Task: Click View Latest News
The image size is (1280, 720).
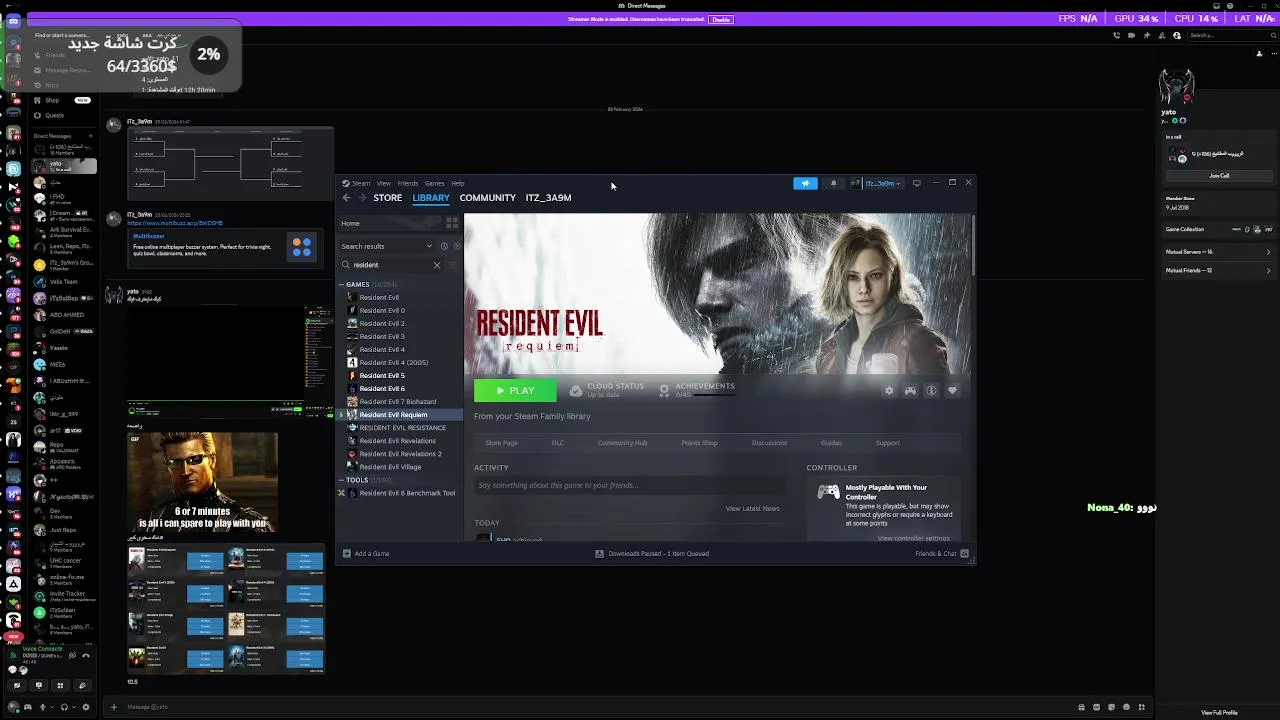Action: [x=752, y=508]
